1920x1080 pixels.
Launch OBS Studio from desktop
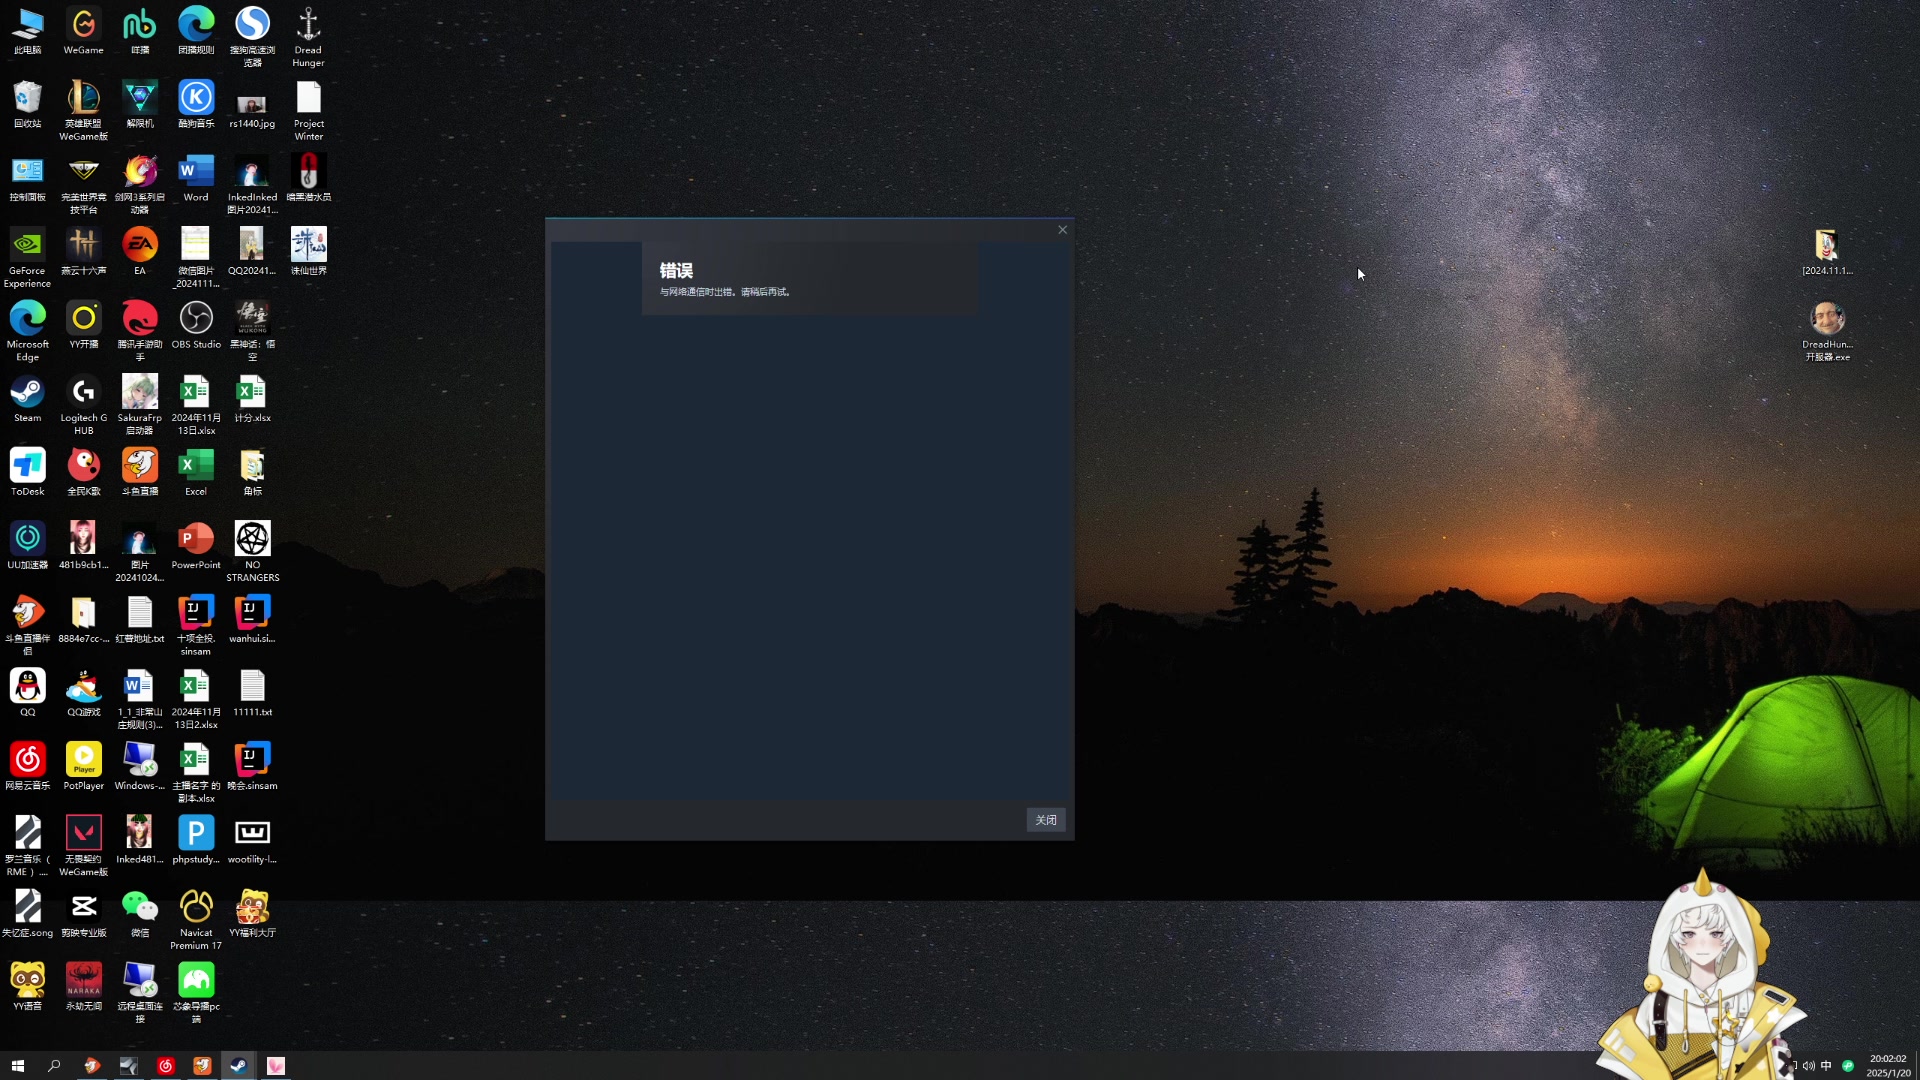[x=196, y=320]
